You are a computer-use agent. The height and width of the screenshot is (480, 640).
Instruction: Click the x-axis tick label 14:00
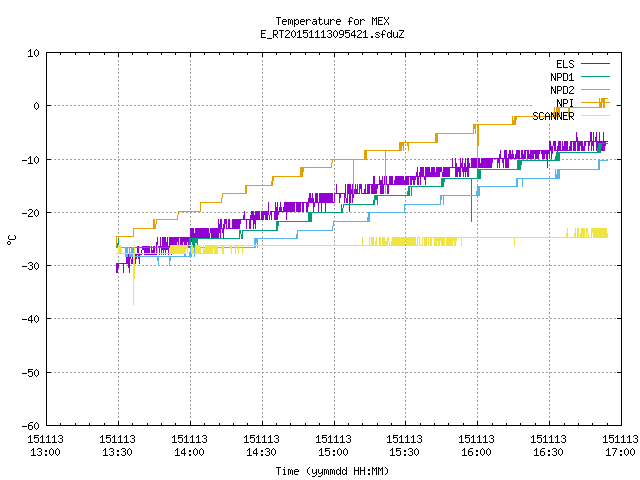pyautogui.click(x=189, y=452)
